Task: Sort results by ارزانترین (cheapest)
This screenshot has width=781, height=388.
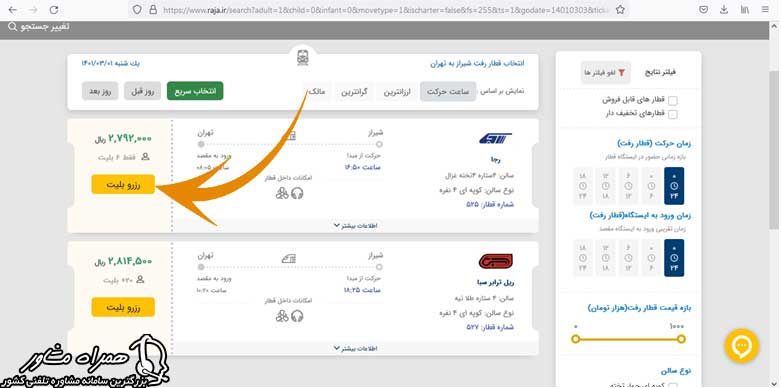Action: (397, 92)
